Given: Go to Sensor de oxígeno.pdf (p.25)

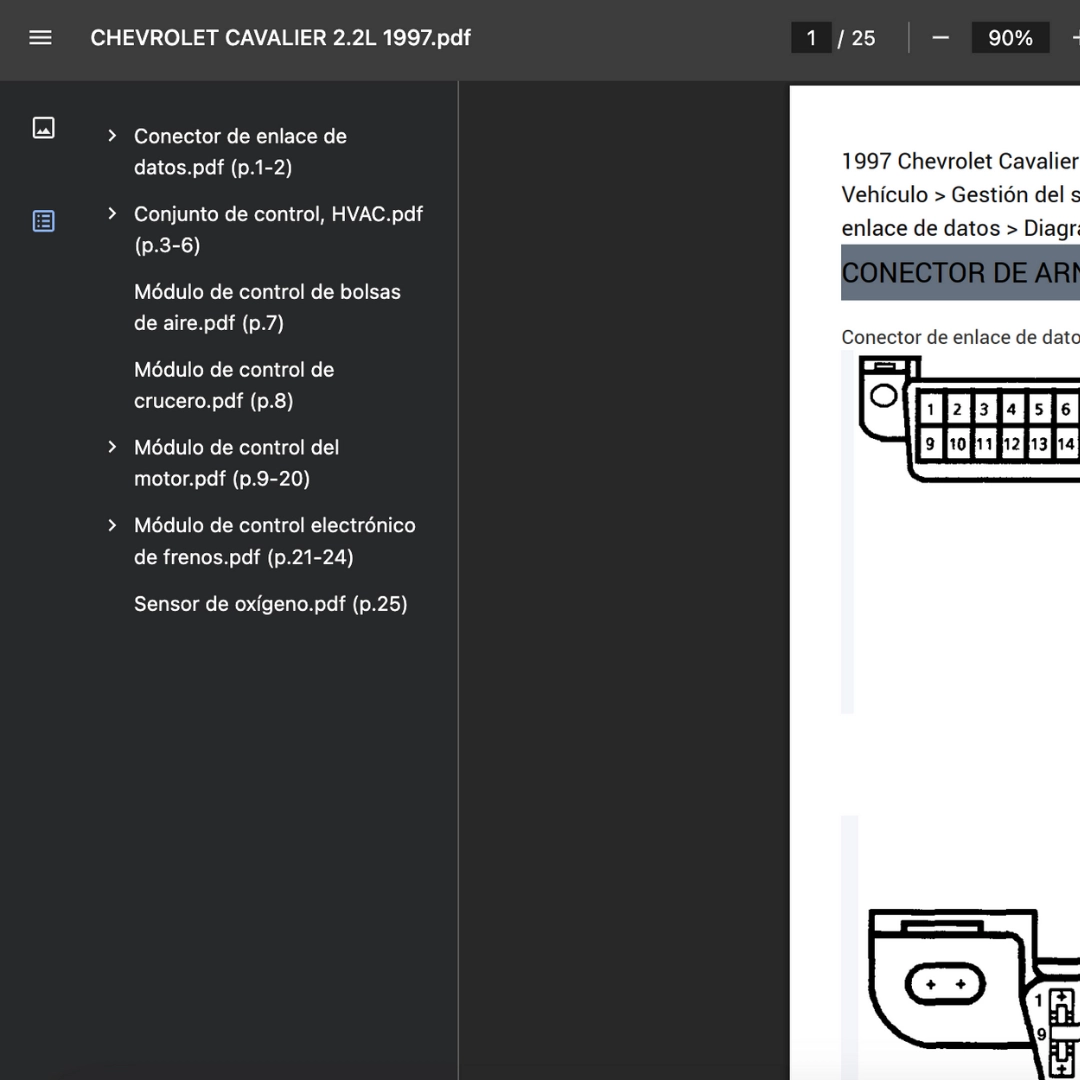Looking at the screenshot, I should (x=271, y=604).
